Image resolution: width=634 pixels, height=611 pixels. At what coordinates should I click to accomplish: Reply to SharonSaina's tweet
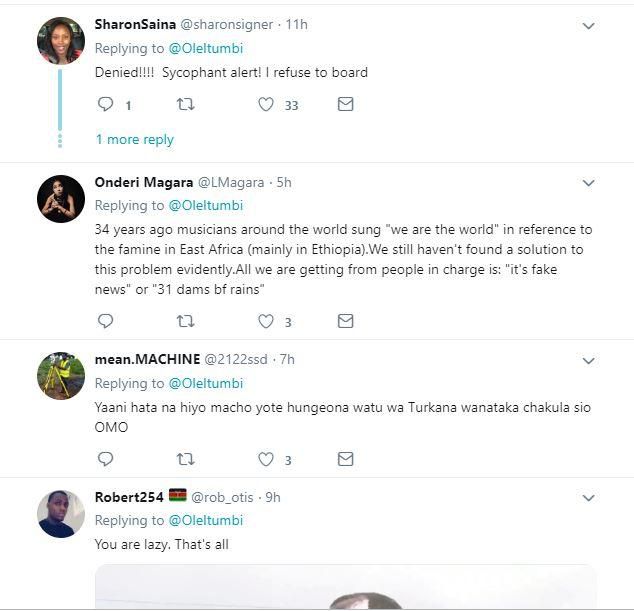[x=106, y=104]
